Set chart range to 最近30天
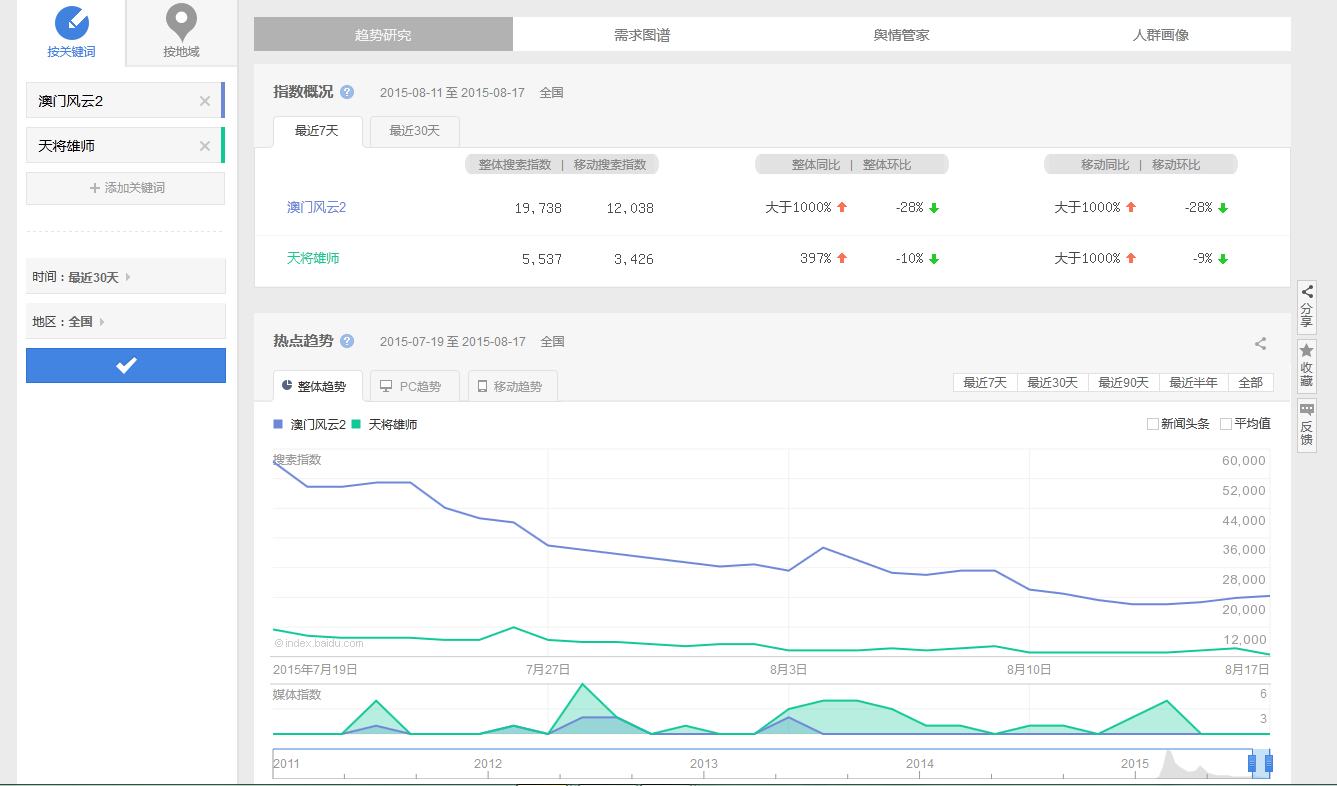Image resolution: width=1337 pixels, height=786 pixels. (1052, 383)
